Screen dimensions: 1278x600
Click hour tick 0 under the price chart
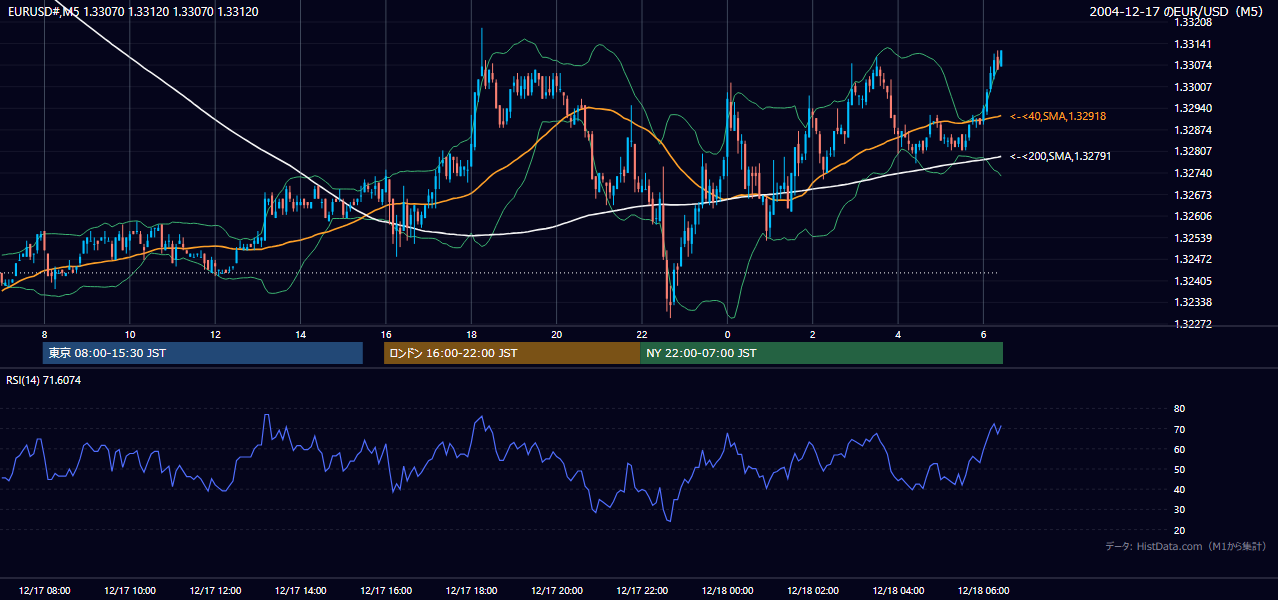[728, 334]
